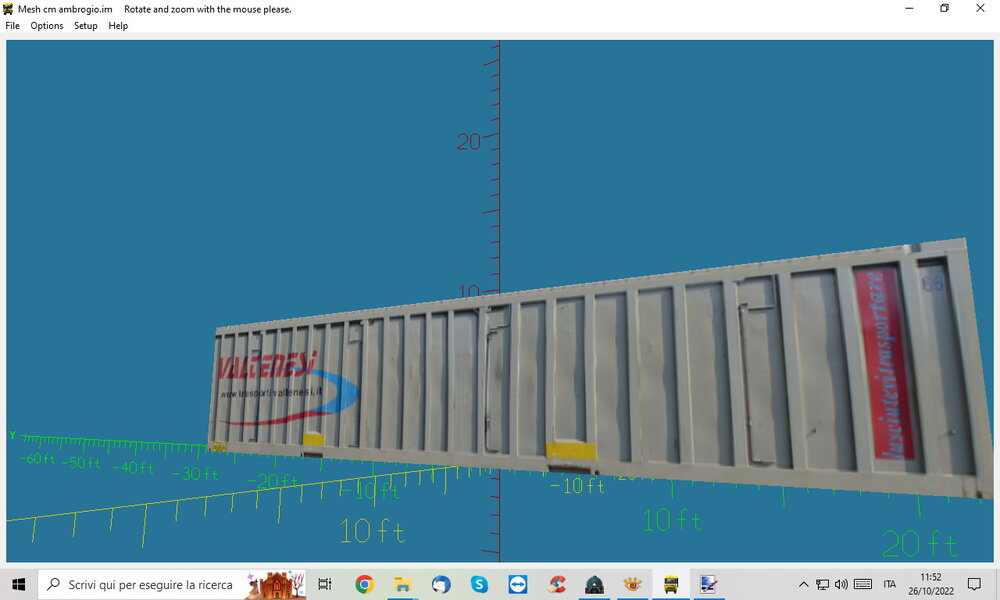Close the Mesh cm window

coord(980,8)
